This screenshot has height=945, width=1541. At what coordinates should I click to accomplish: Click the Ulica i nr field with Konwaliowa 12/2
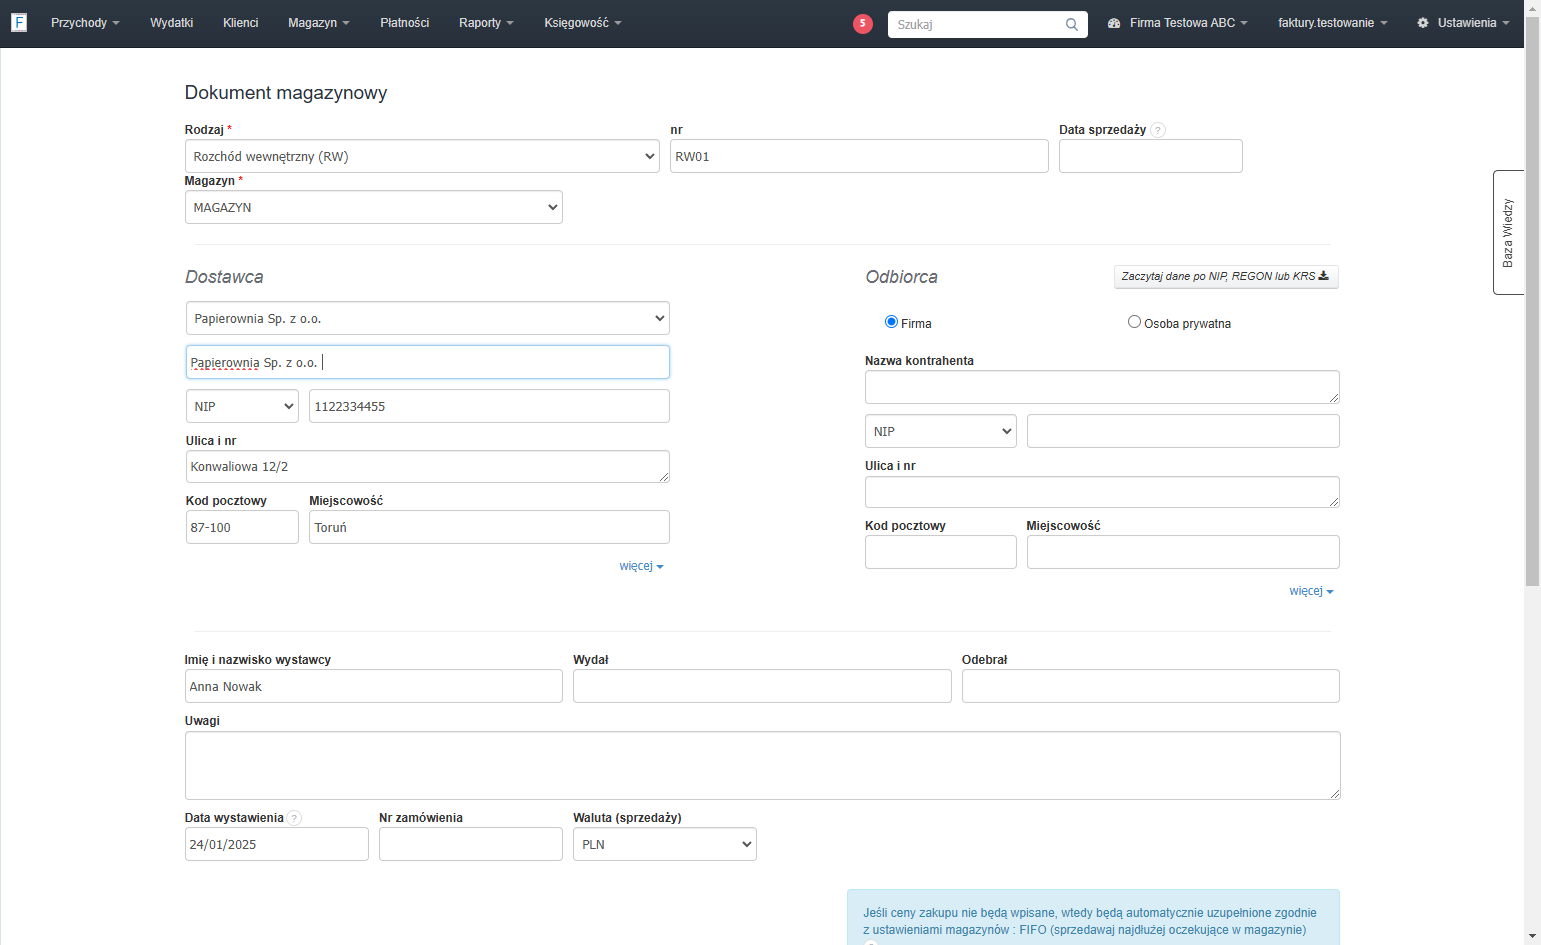pyautogui.click(x=428, y=467)
